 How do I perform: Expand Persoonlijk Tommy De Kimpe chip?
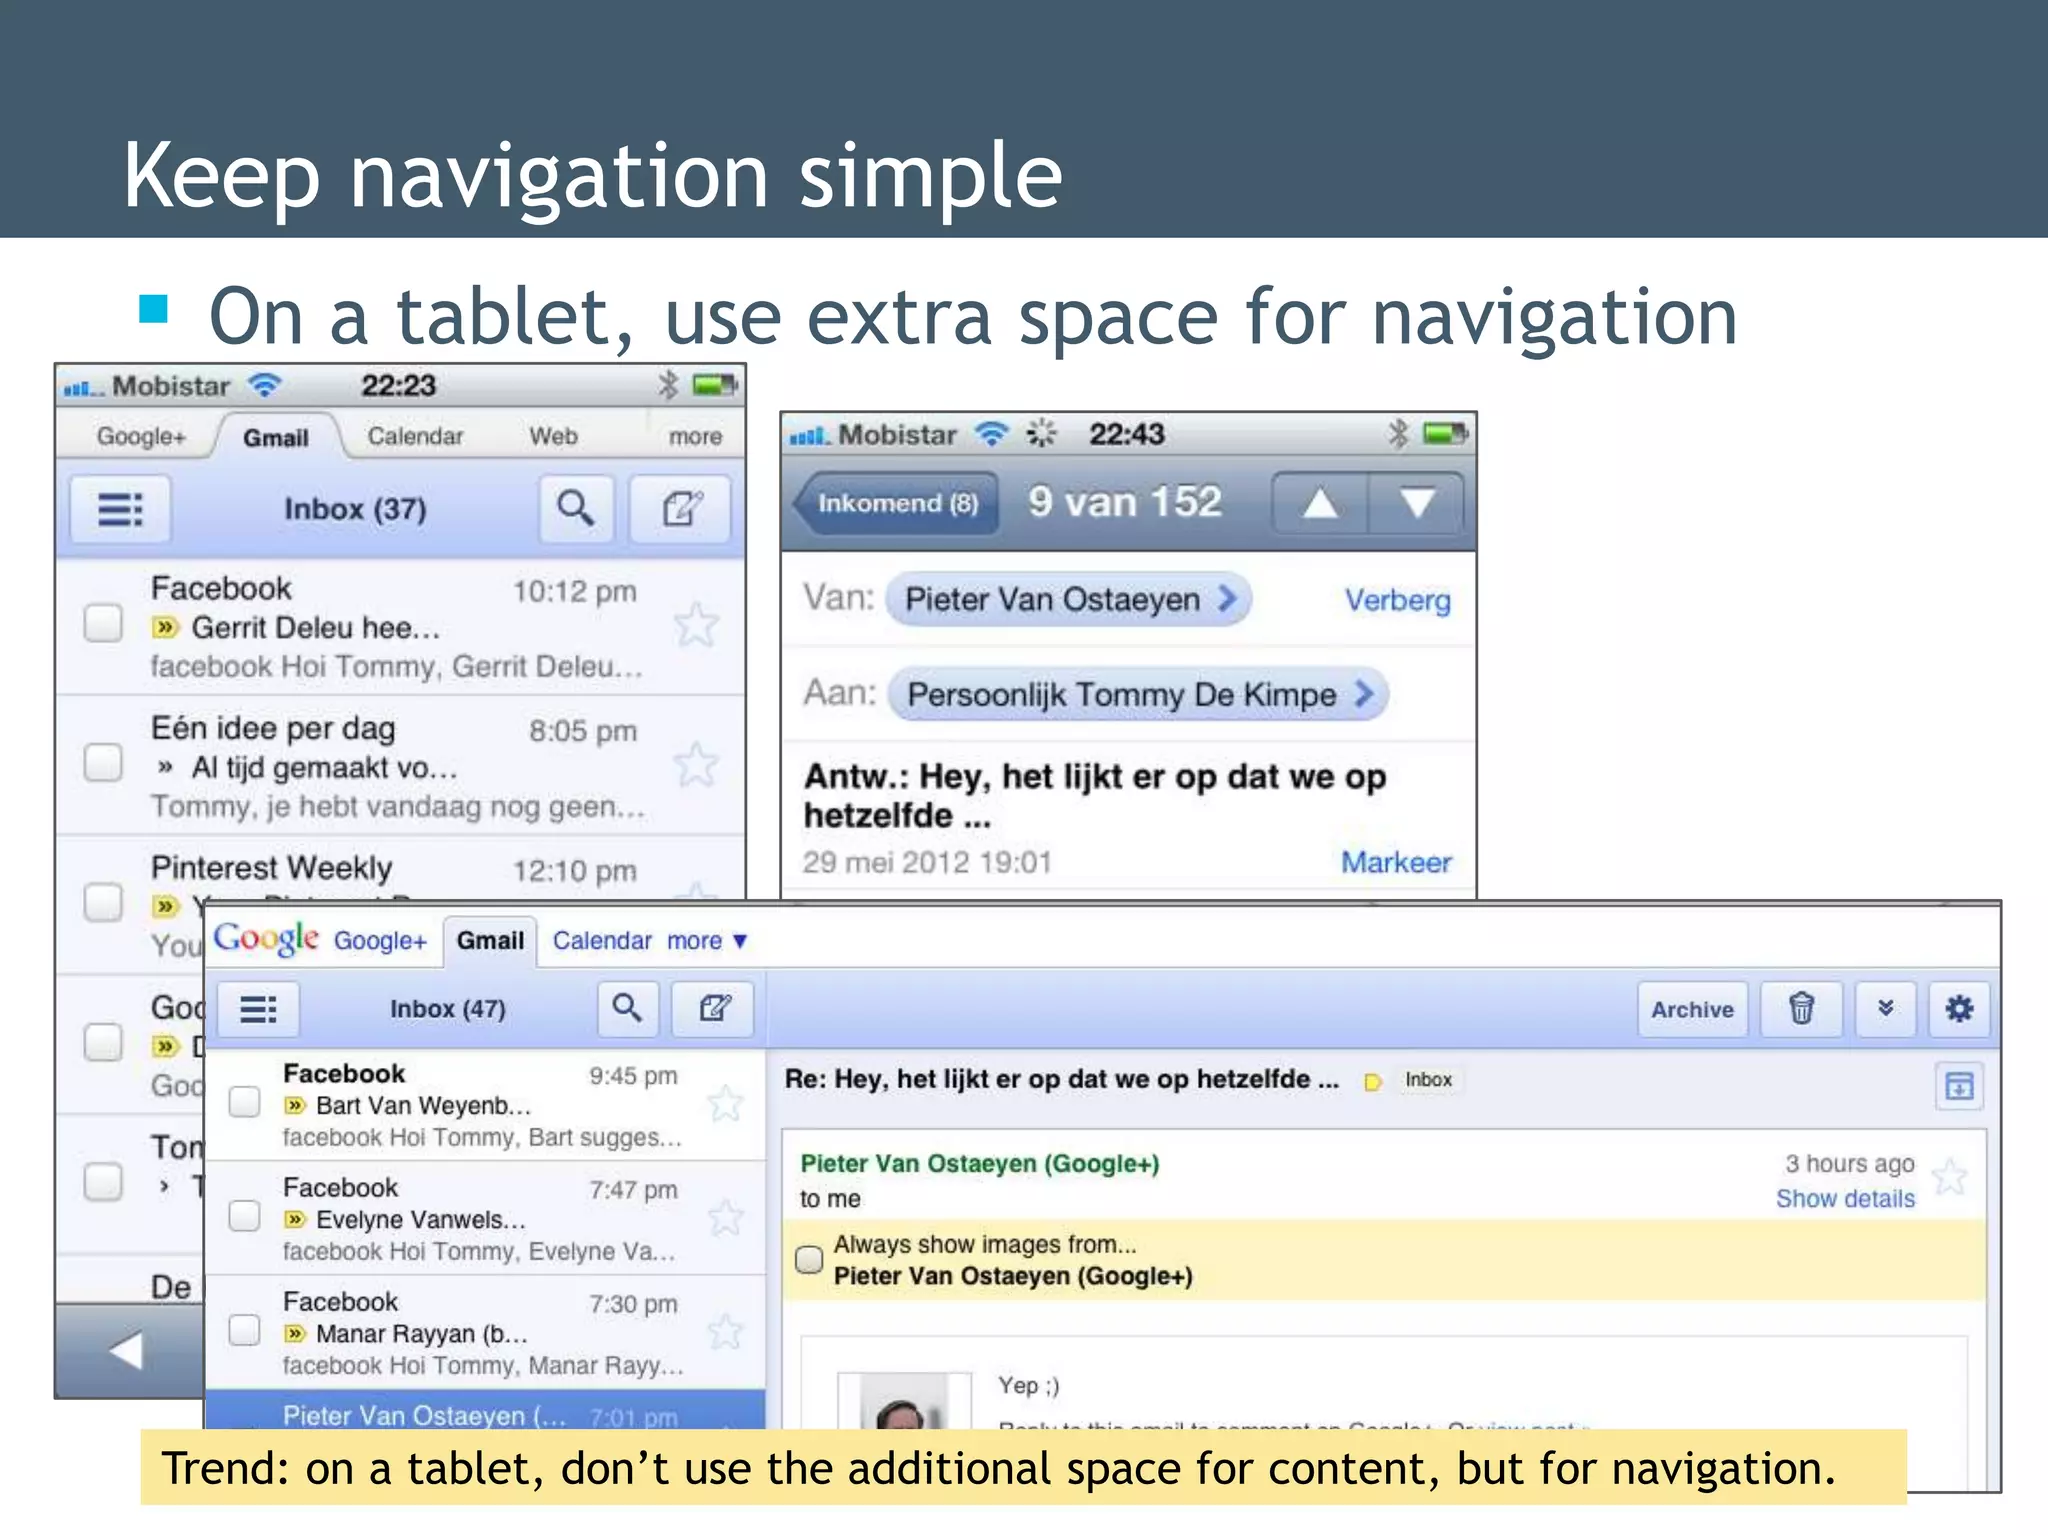[x=1138, y=694]
